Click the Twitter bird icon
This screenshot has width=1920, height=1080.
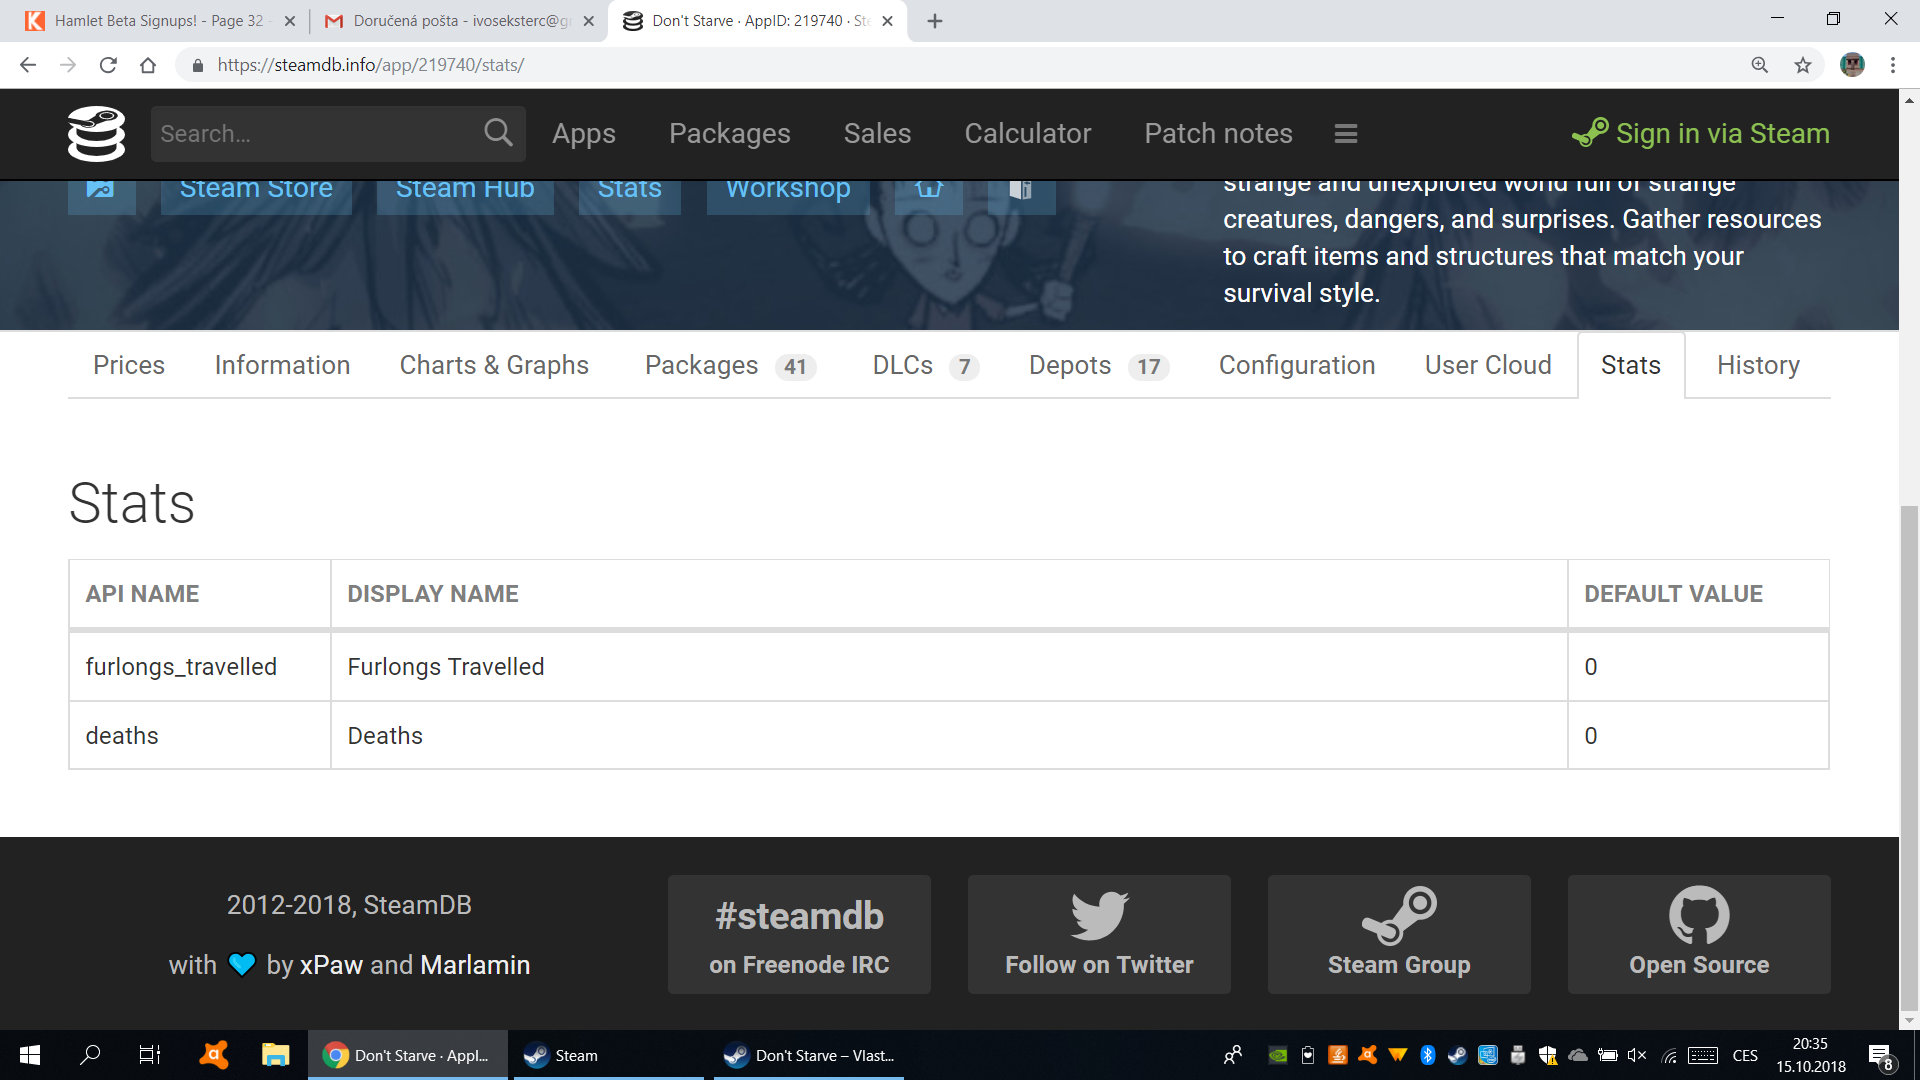coord(1099,915)
